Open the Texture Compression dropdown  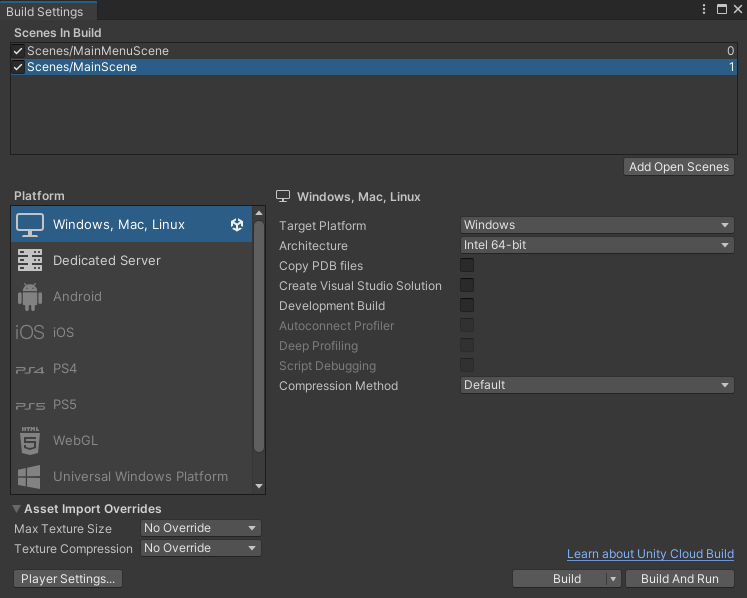click(x=201, y=548)
